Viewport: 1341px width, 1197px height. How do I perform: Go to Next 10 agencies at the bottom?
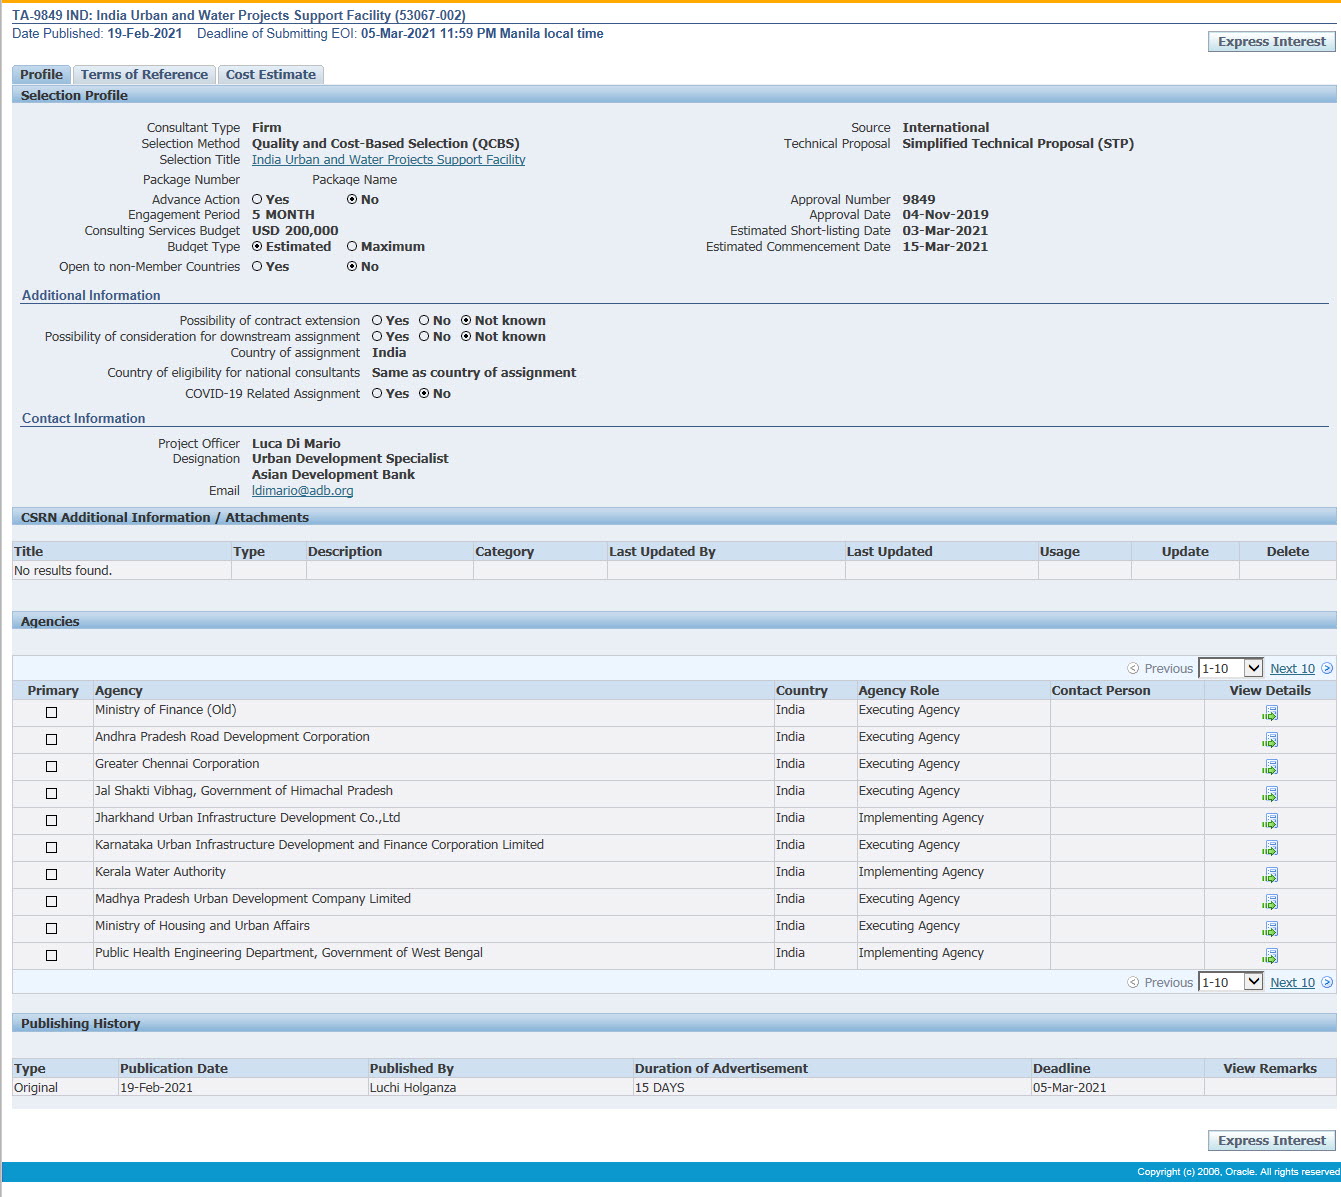[1292, 983]
